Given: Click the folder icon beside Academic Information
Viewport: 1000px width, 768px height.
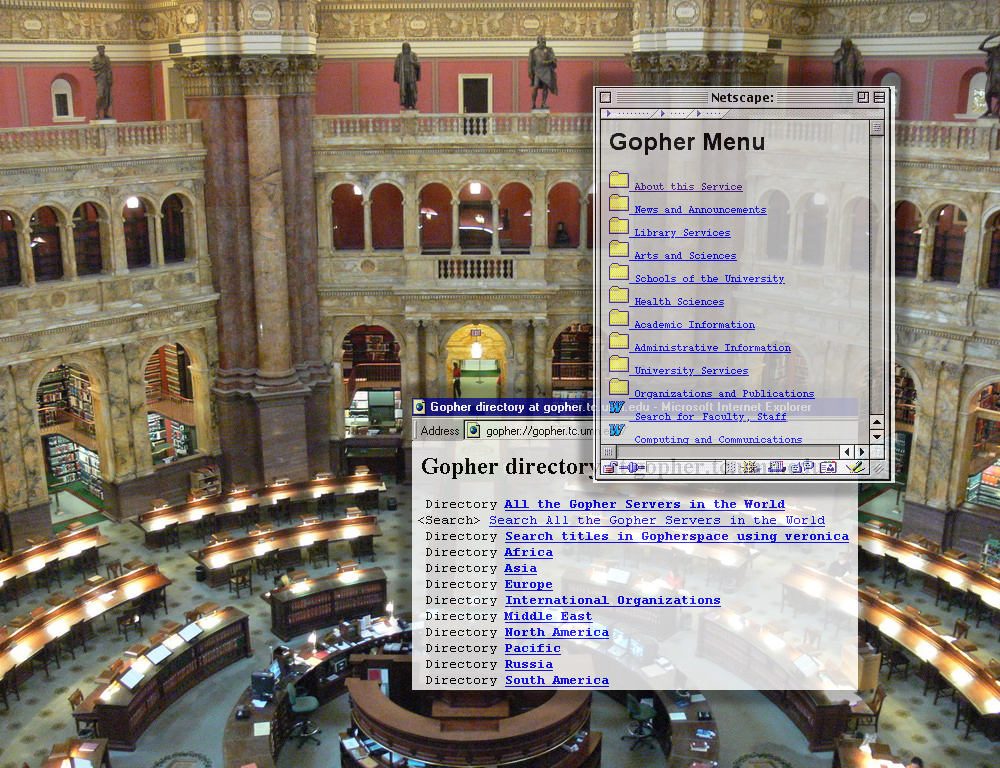Looking at the screenshot, I should [x=619, y=318].
